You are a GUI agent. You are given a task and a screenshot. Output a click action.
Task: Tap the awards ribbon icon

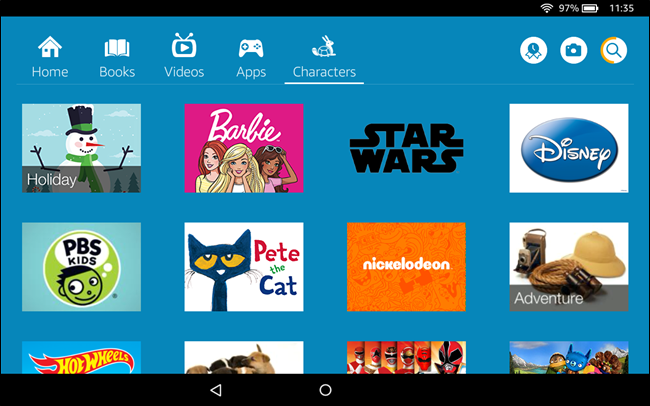click(534, 50)
